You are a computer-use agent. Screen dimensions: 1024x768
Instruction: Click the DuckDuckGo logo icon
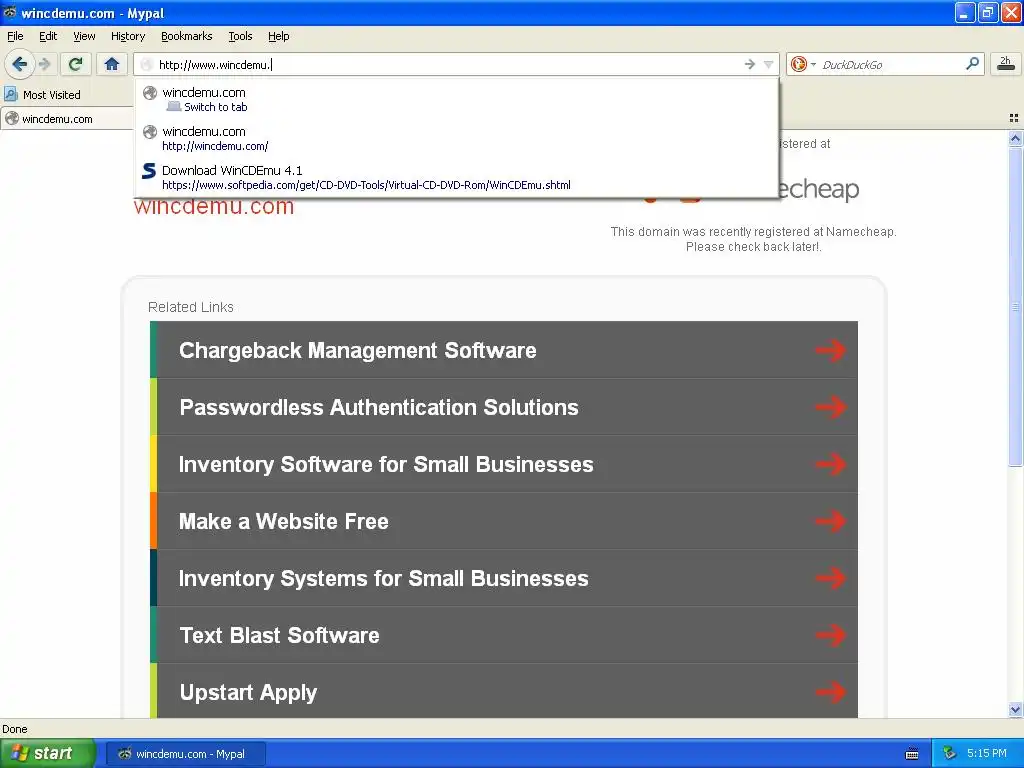click(x=798, y=64)
